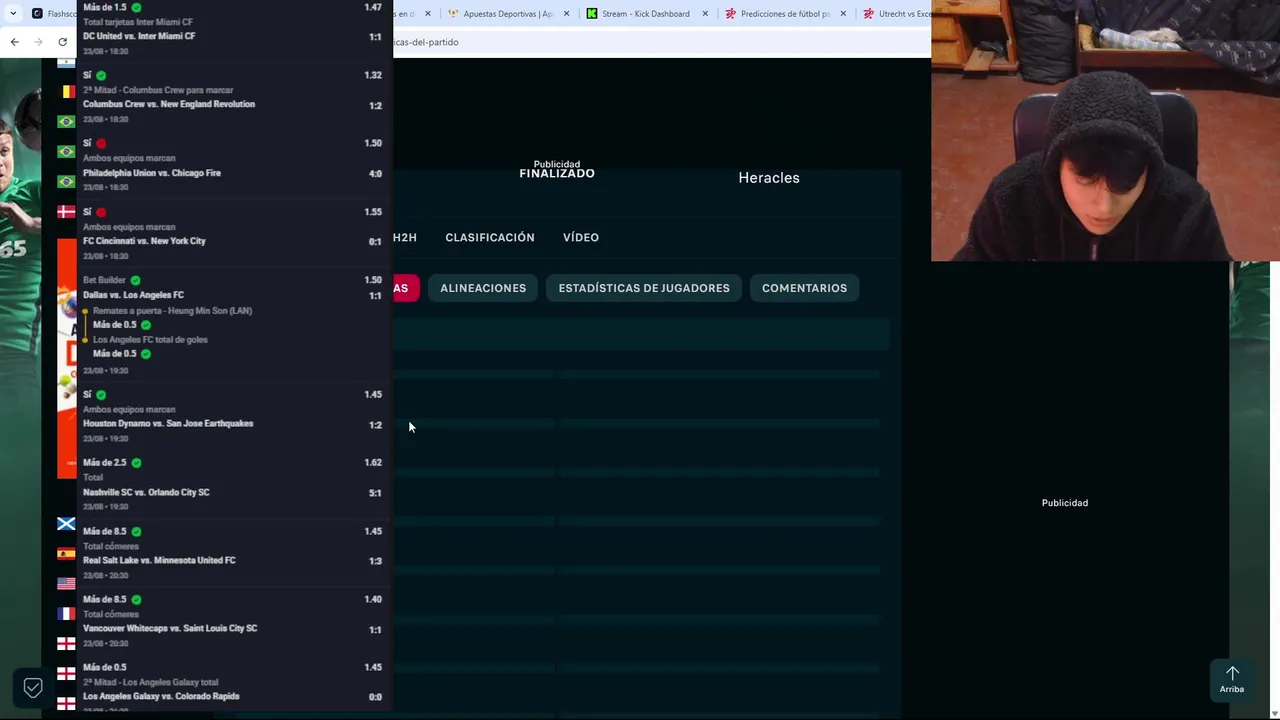Switch to the Flashscore browser tab
1280x720 pixels.
tap(54, 14)
